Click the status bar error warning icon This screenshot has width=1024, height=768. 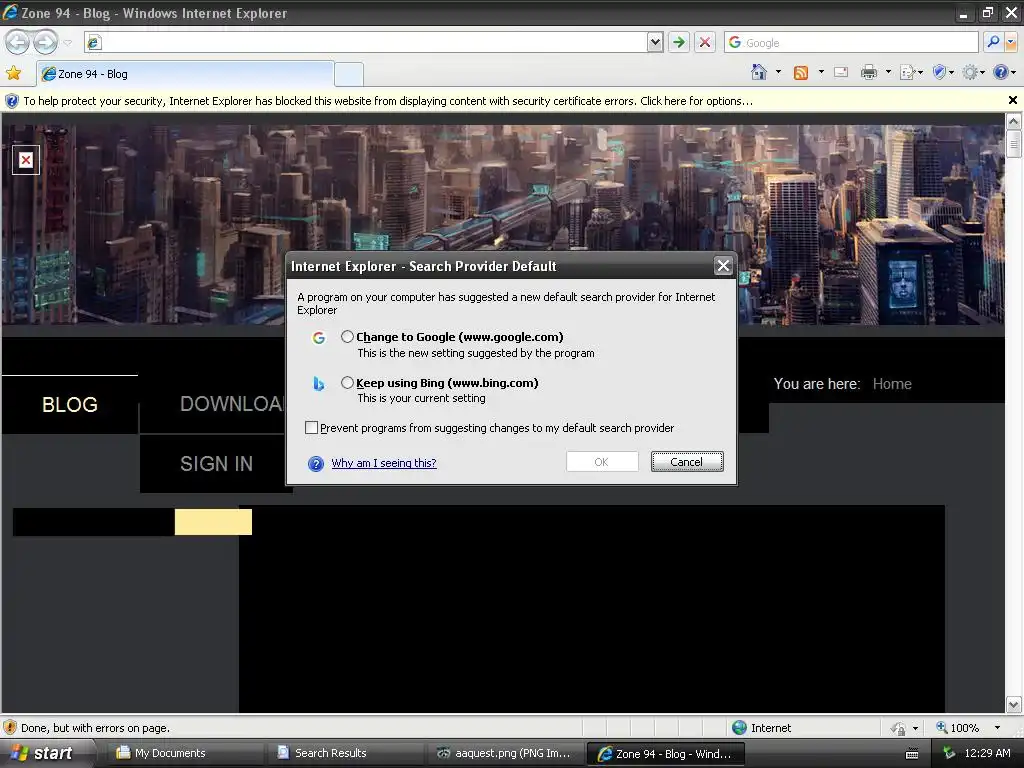click(x=10, y=728)
